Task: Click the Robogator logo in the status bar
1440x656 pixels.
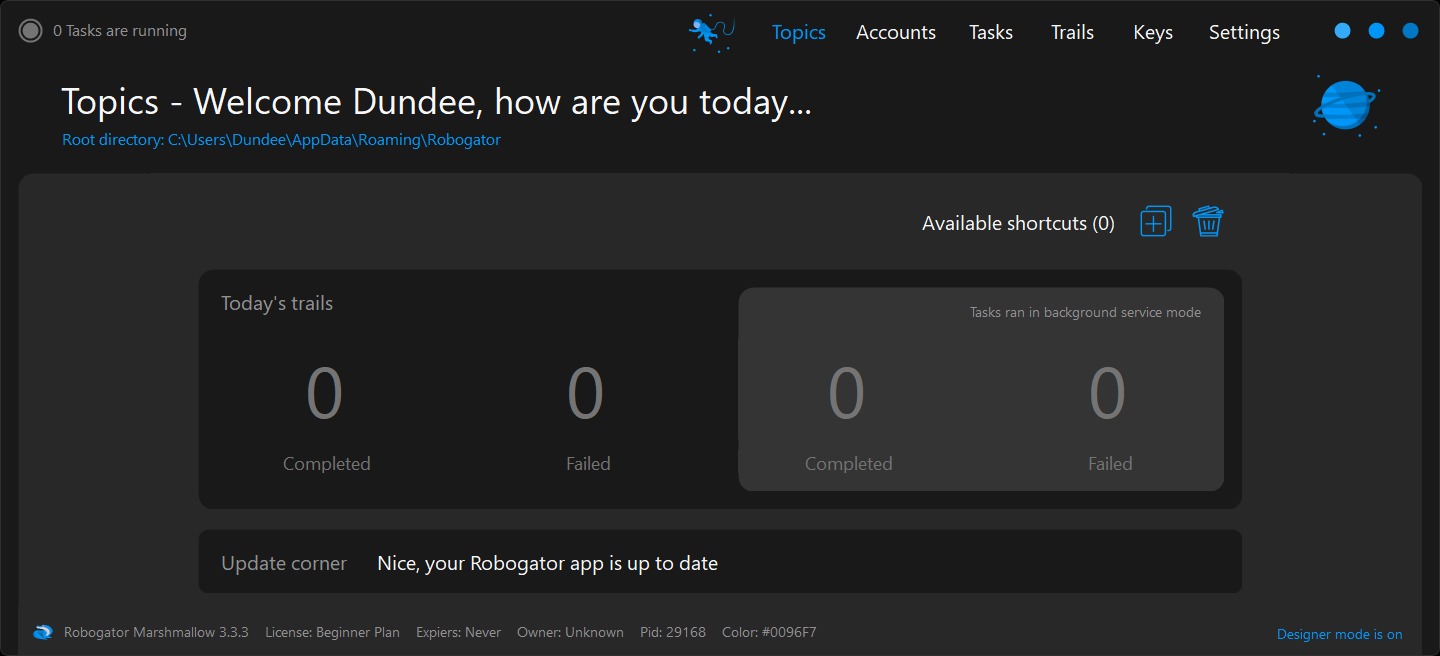Action: [42, 632]
